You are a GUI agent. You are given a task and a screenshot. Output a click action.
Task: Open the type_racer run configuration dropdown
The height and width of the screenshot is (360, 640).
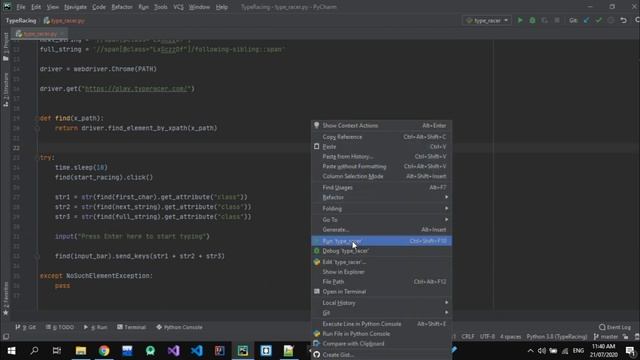(487, 20)
